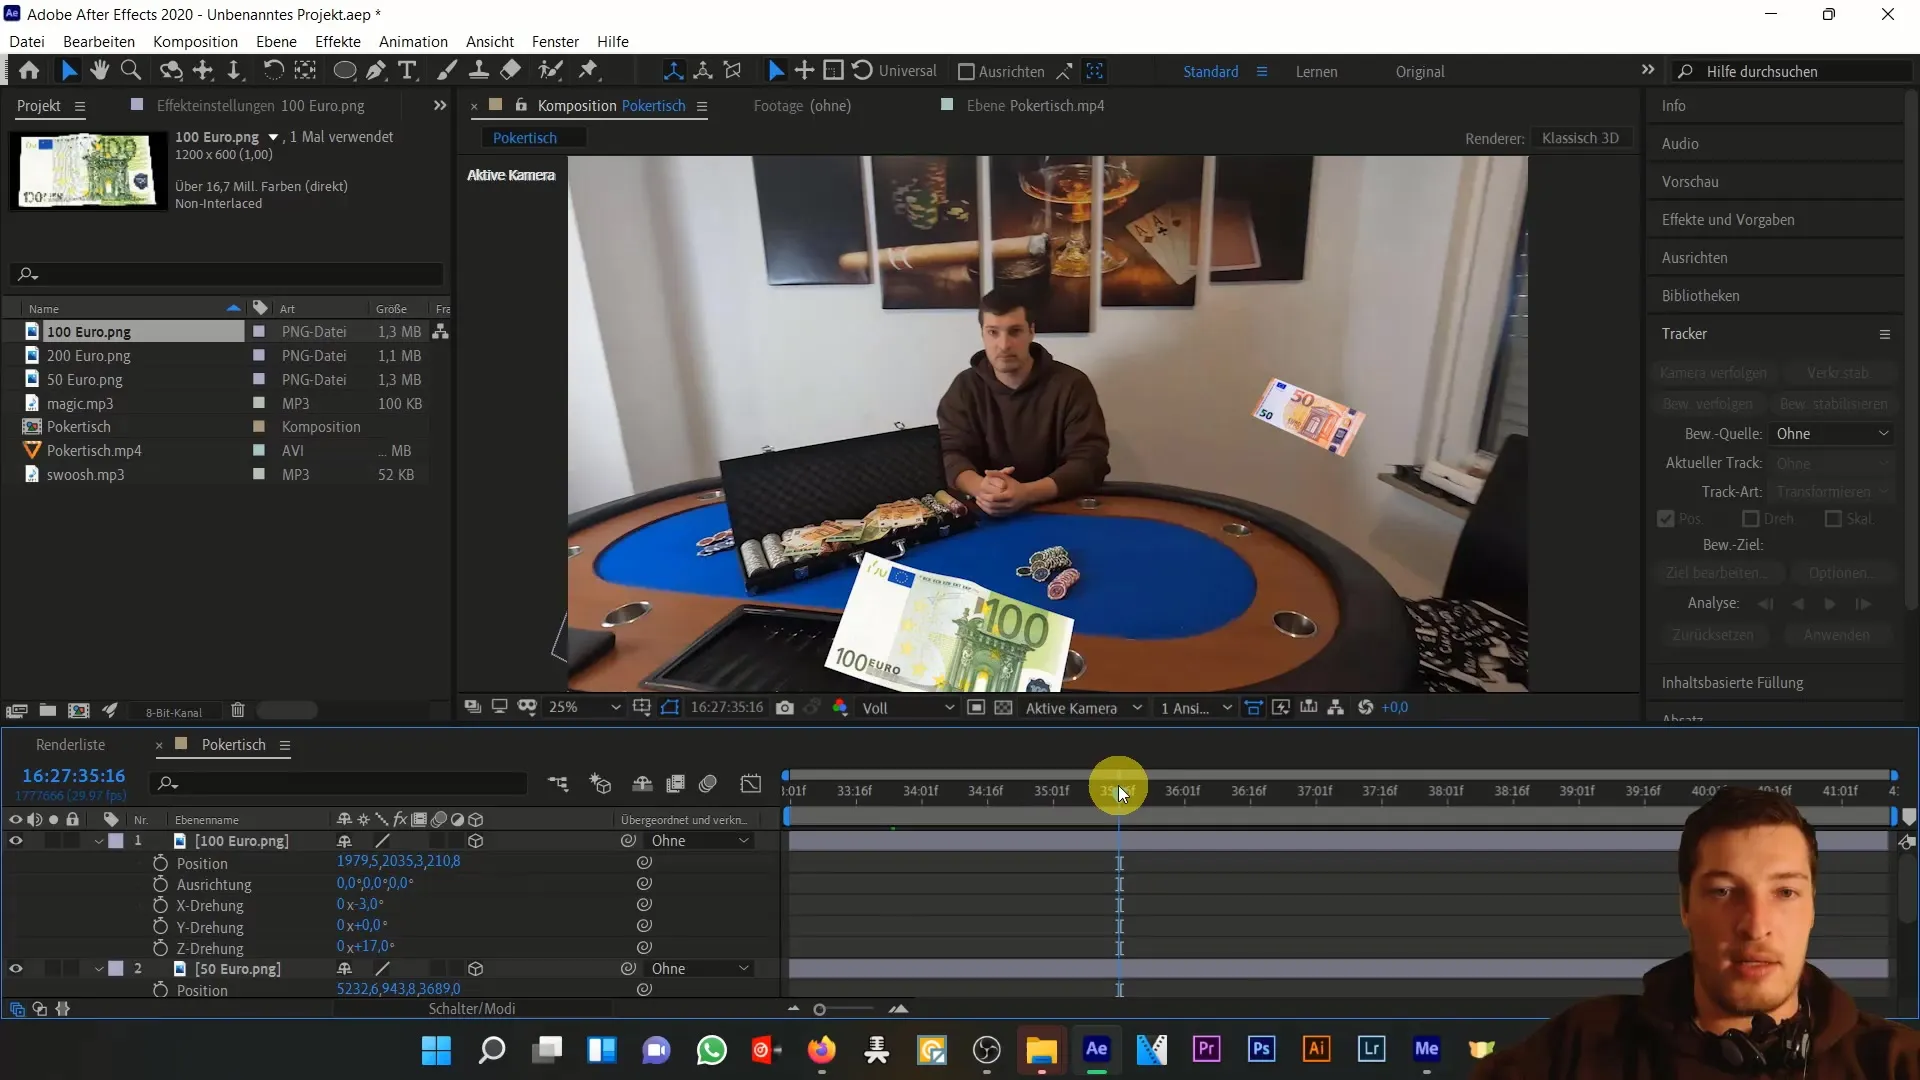The width and height of the screenshot is (1920, 1080).
Task: Open Firefox from the taskbar
Action: [822, 1049]
